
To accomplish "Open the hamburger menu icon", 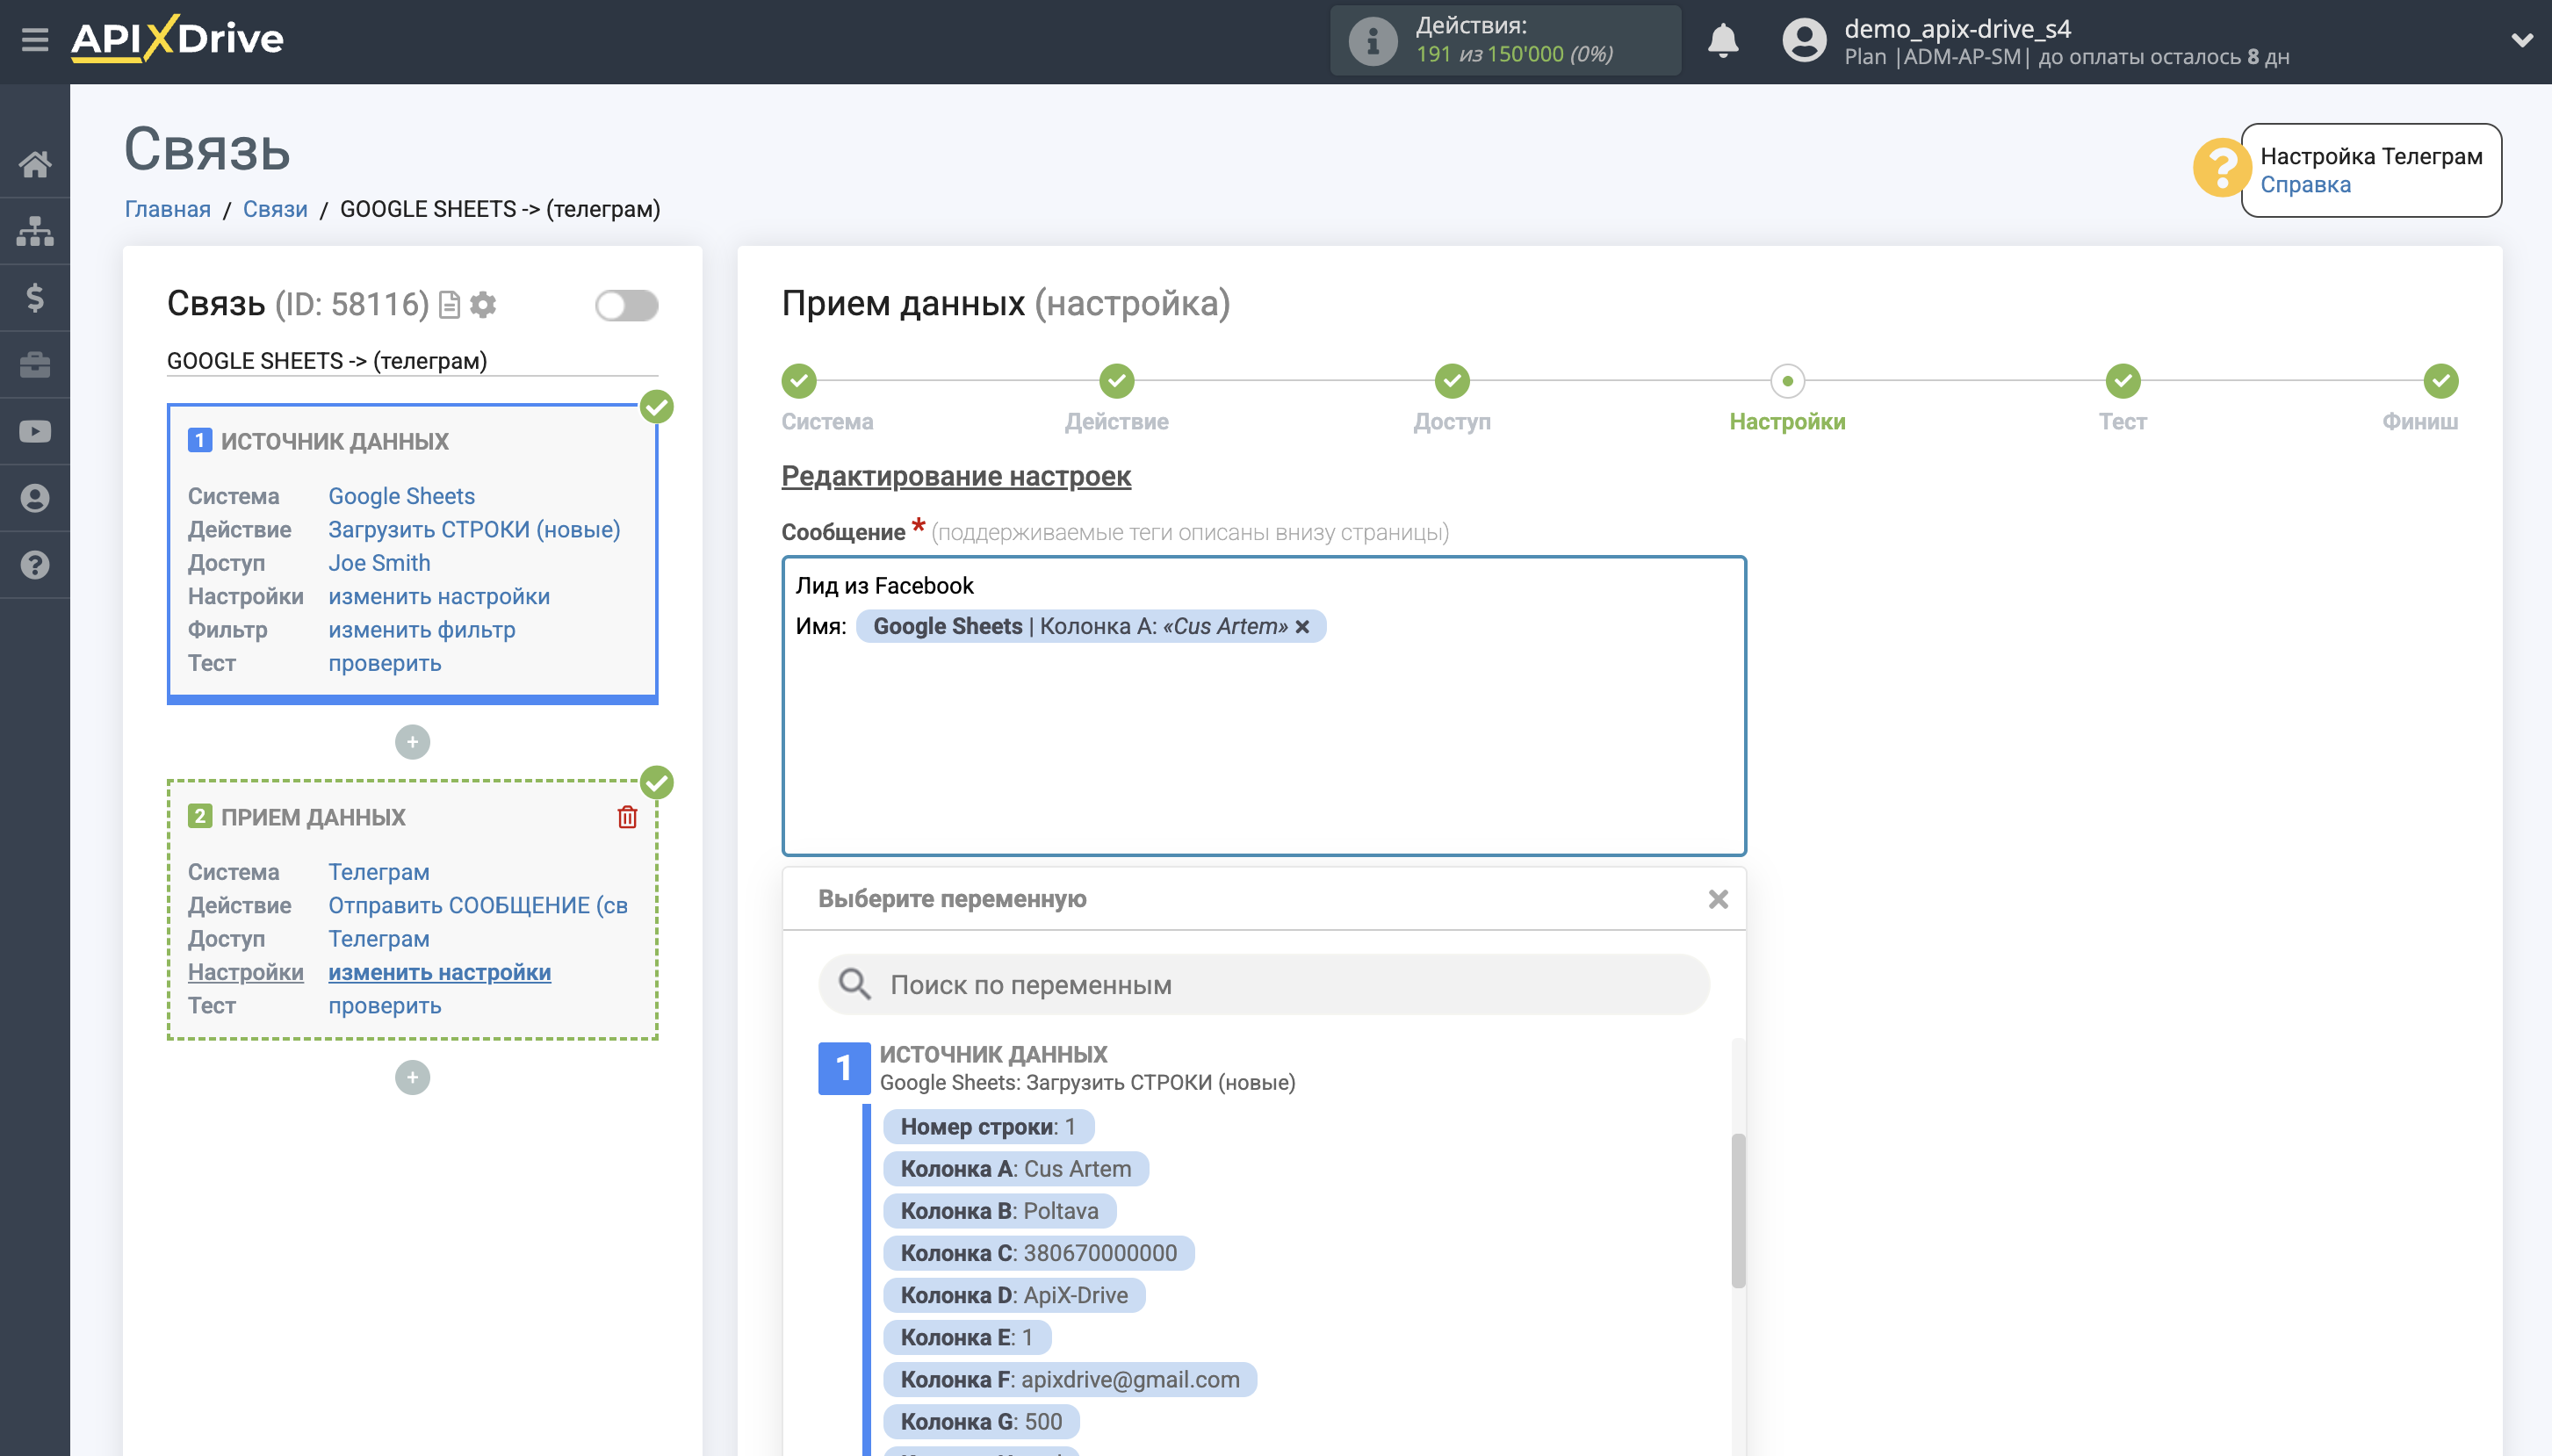I will point(35,40).
